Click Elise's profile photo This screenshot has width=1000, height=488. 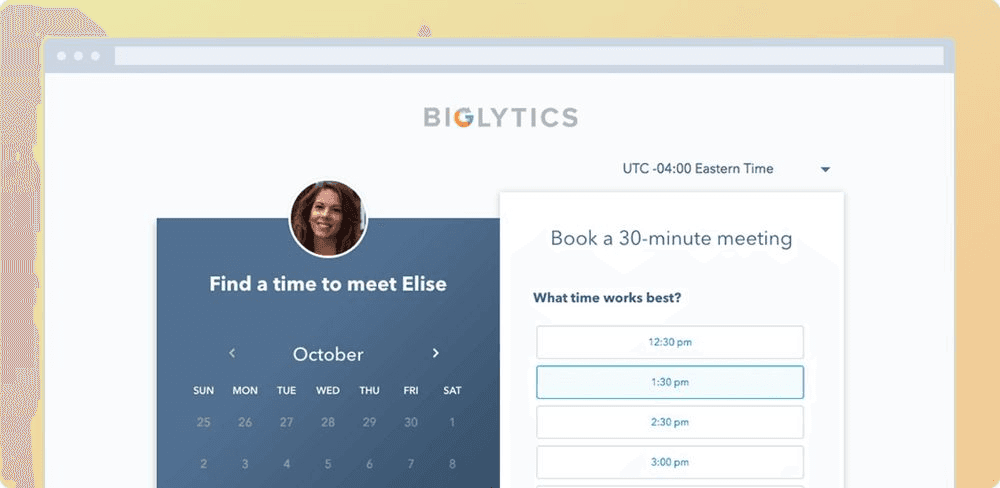click(328, 219)
